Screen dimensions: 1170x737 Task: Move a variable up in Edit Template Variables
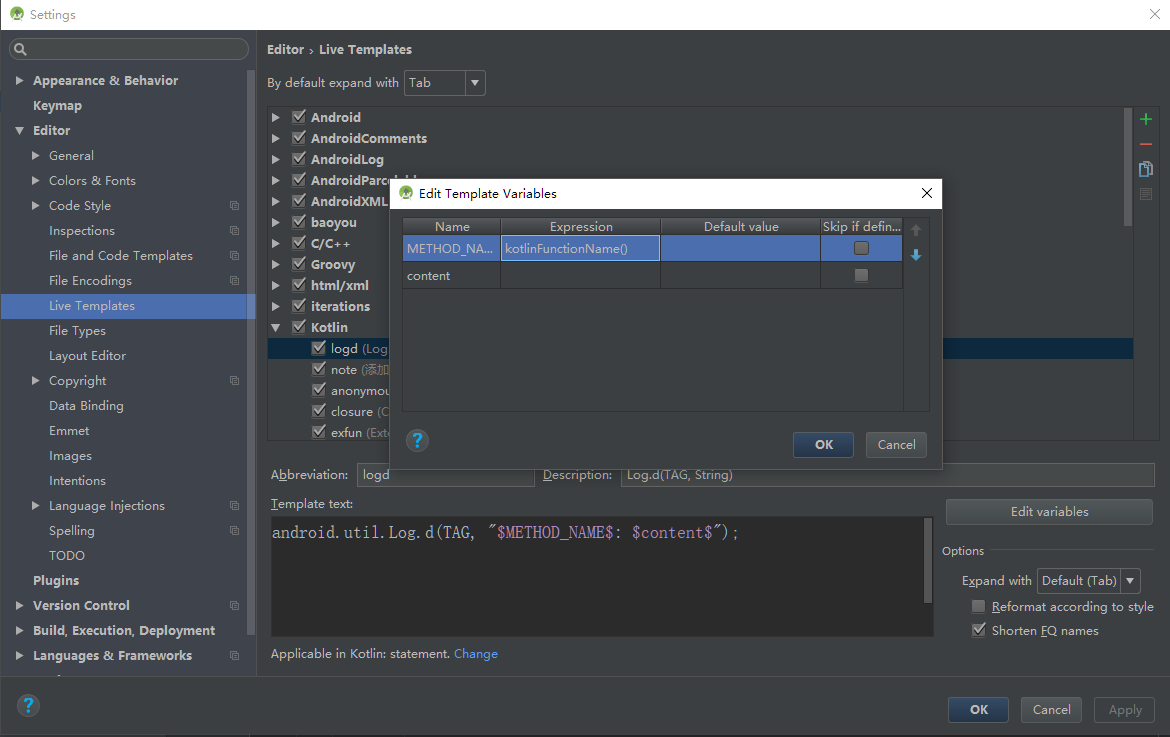click(916, 229)
